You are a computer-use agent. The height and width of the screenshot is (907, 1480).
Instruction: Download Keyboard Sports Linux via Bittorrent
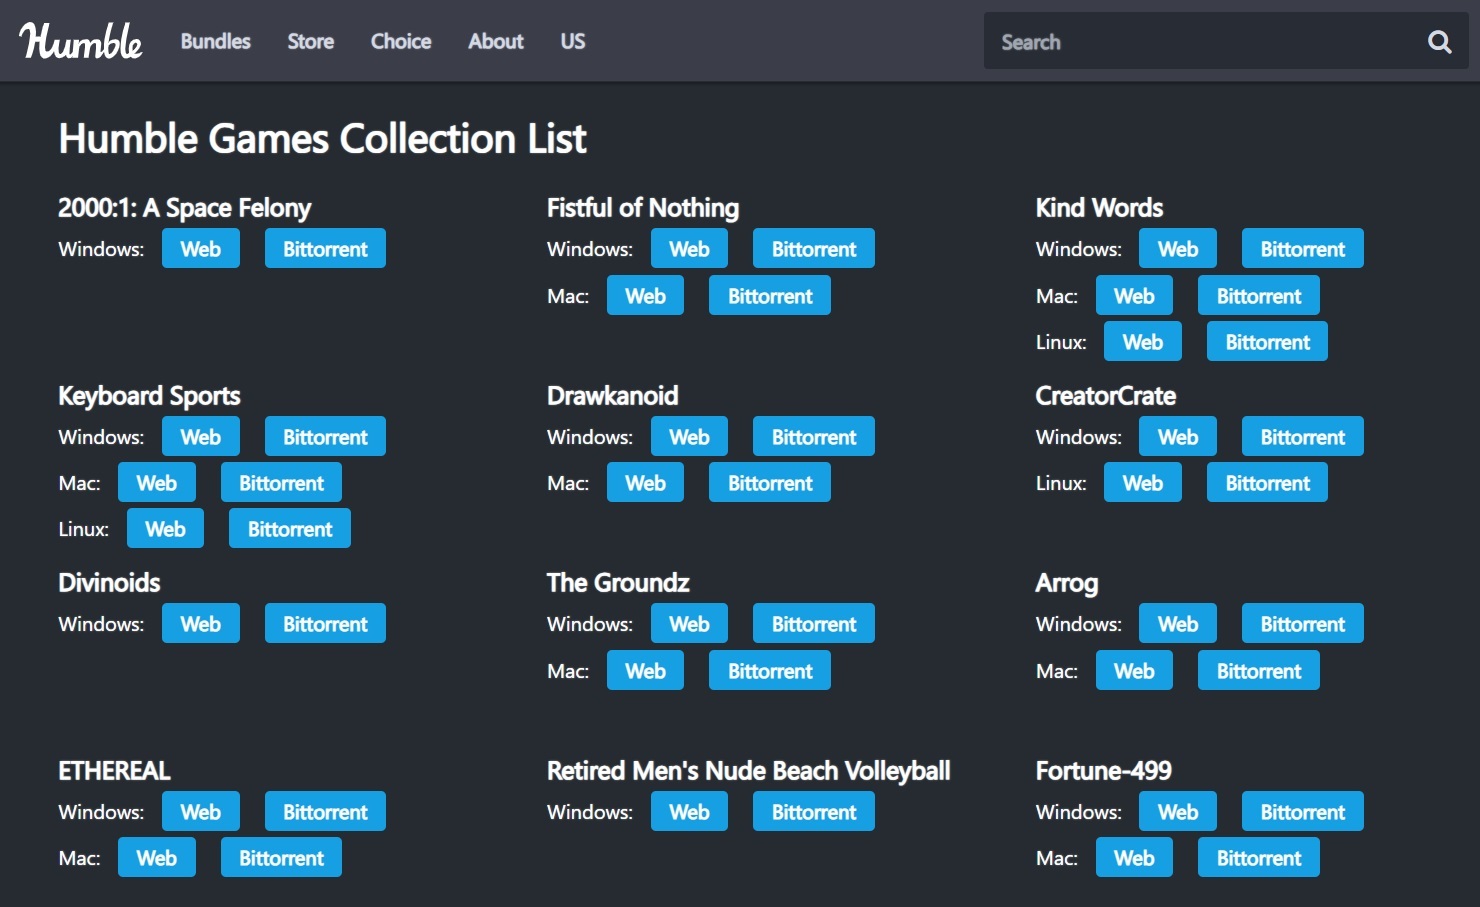click(290, 529)
